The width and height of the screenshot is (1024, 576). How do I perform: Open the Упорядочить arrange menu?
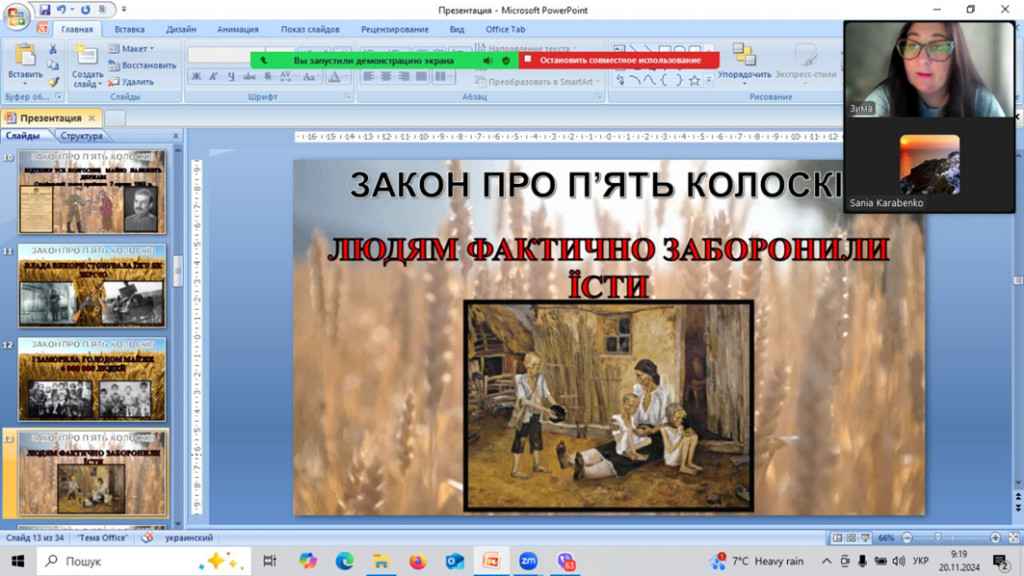point(744,64)
